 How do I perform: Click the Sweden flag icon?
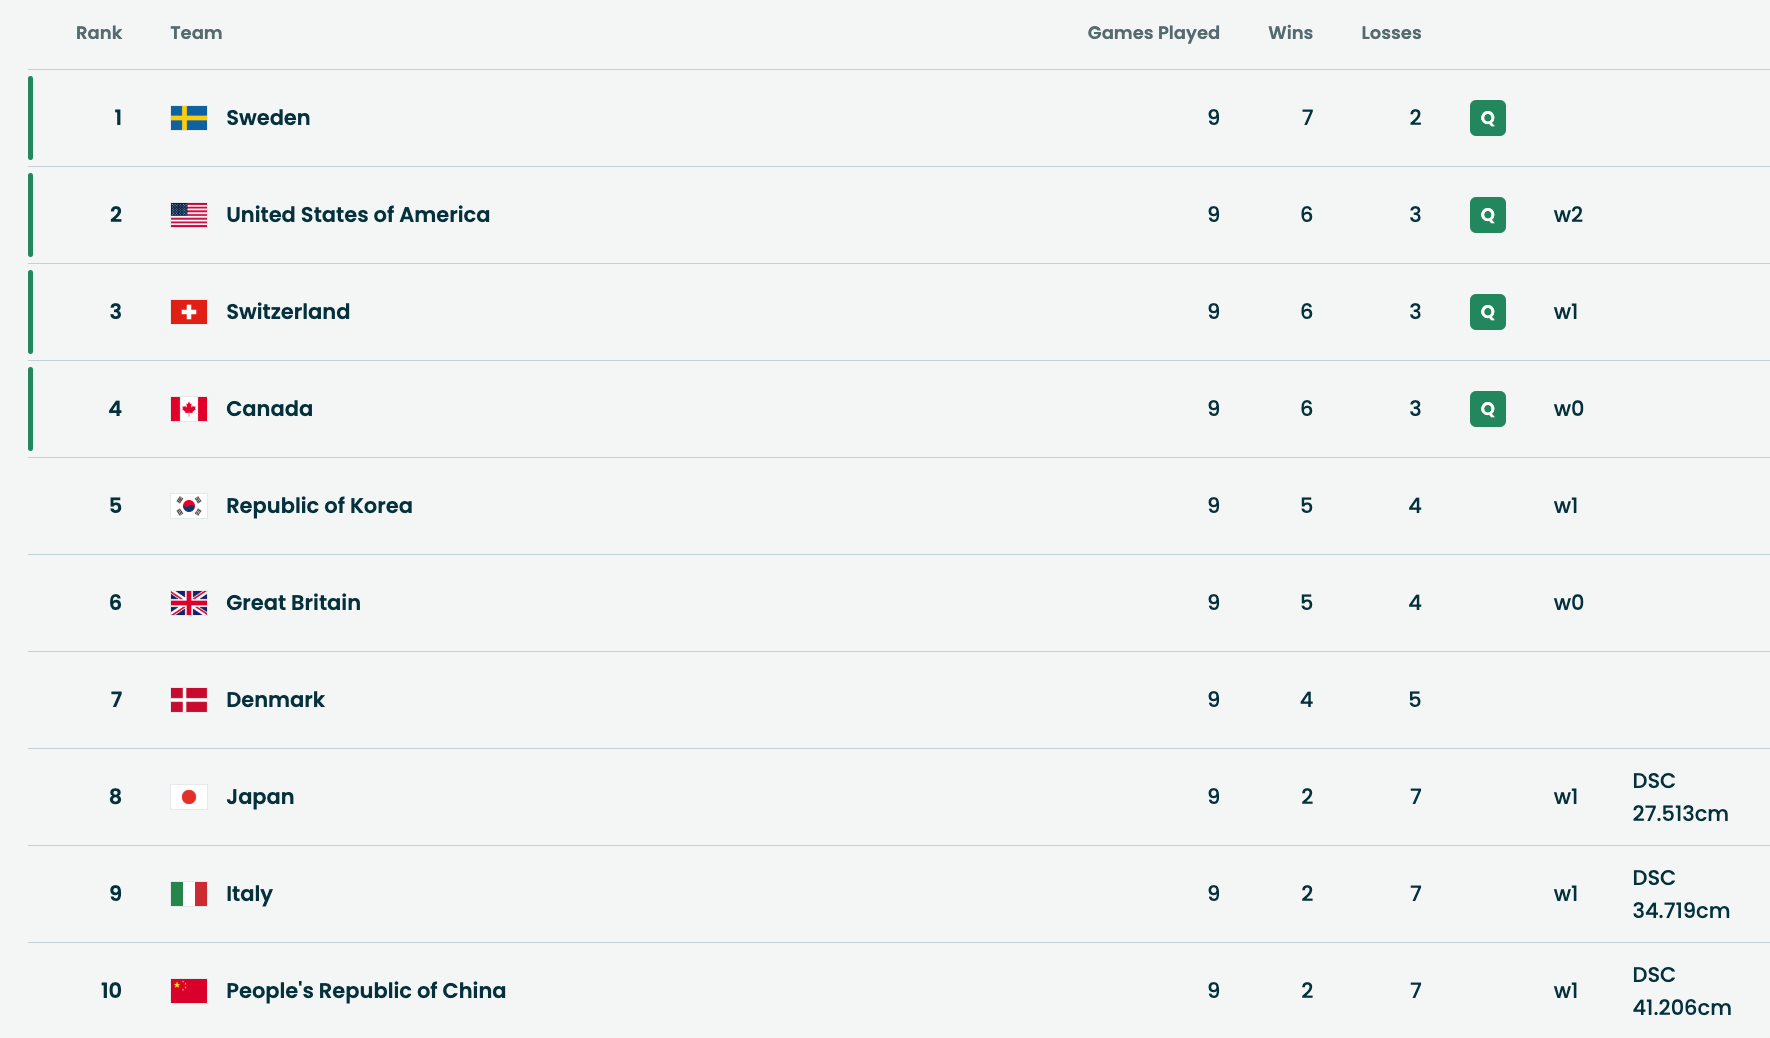pos(189,118)
